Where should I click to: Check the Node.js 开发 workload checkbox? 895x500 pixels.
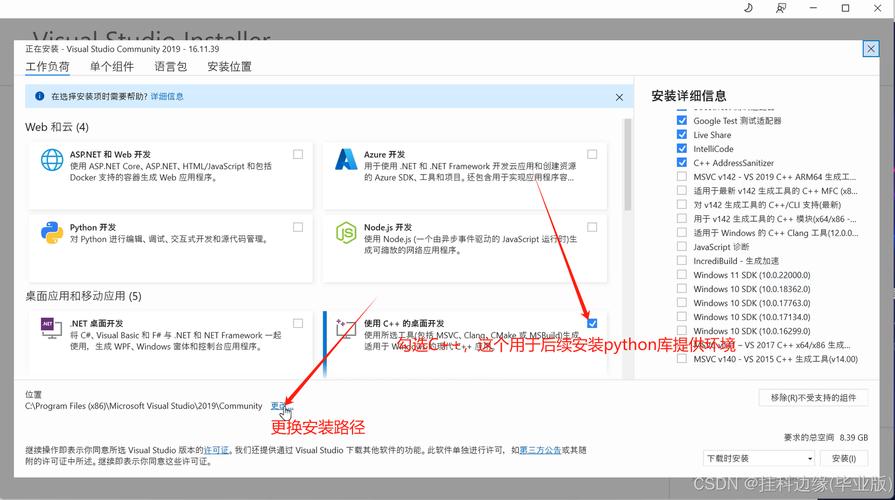[x=592, y=227]
